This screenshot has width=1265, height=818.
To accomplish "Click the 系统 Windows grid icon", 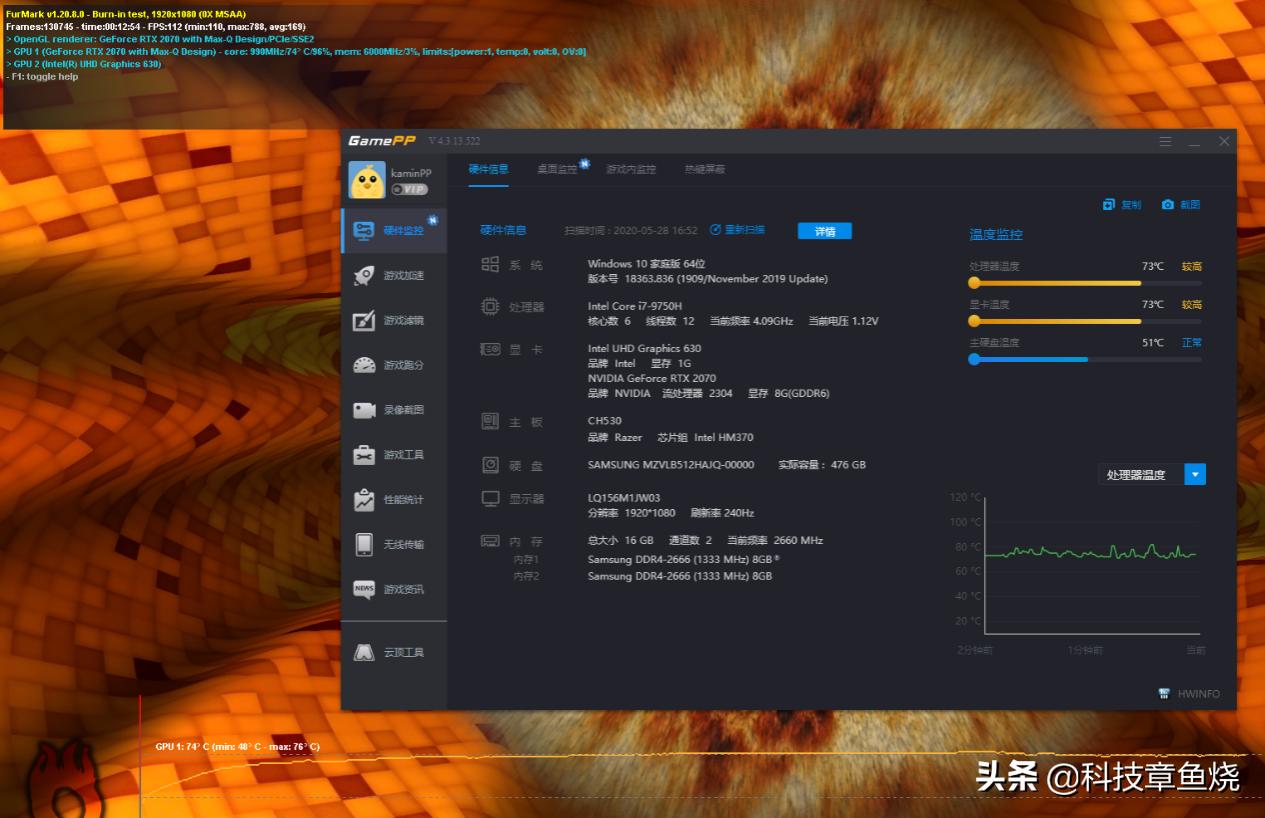I will coord(490,264).
